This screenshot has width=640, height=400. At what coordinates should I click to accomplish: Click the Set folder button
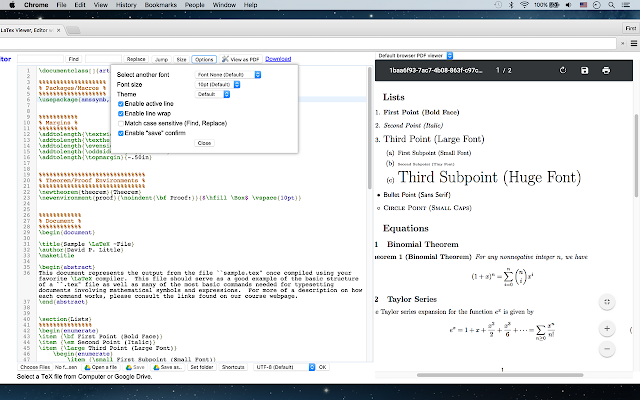tap(202, 367)
